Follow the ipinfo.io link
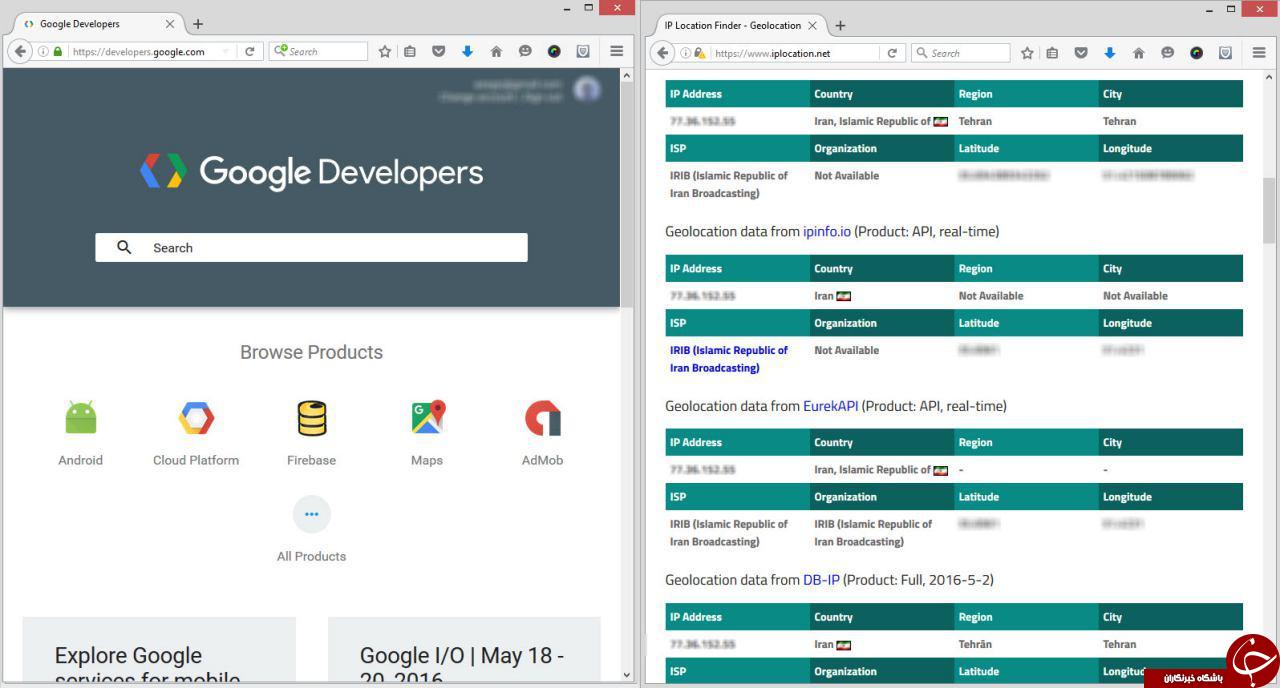 pyautogui.click(x=826, y=231)
